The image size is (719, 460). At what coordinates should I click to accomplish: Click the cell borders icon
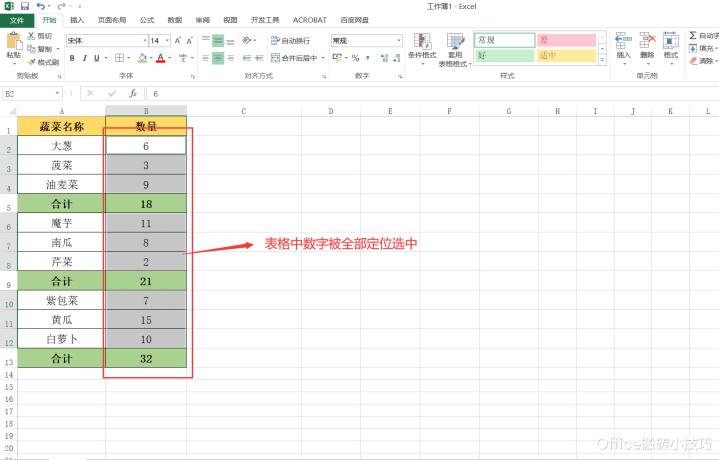119,58
